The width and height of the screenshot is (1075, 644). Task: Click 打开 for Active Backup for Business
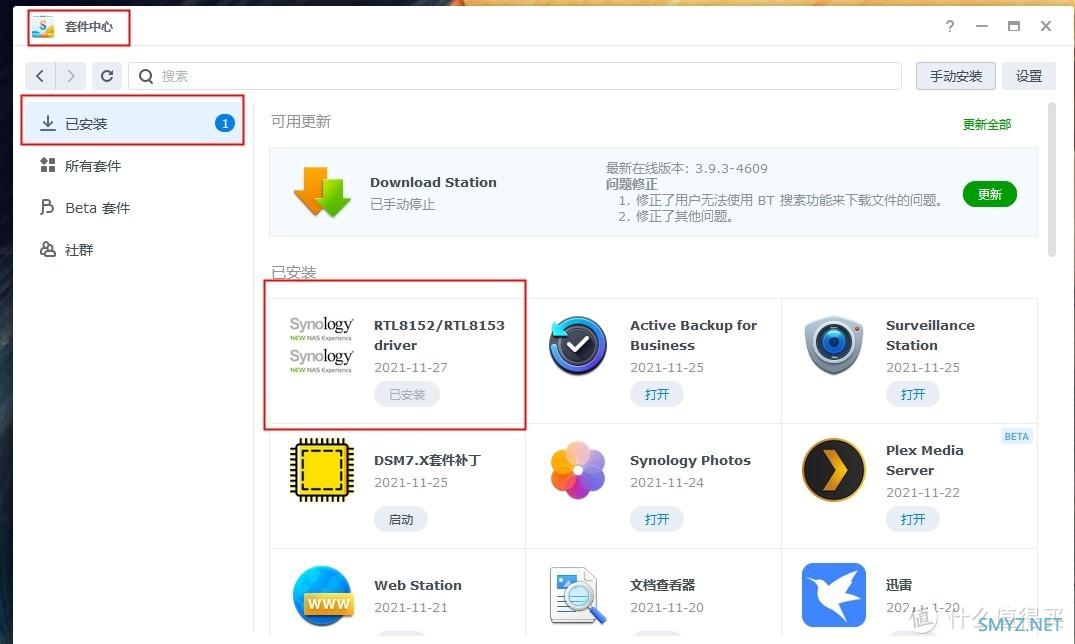[x=656, y=394]
